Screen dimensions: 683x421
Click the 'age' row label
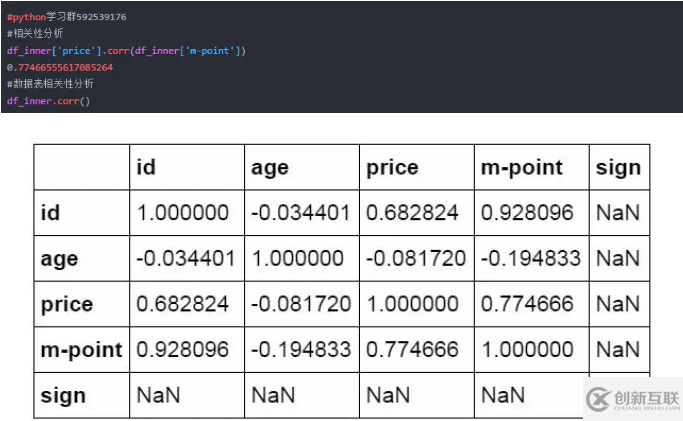[60, 259]
